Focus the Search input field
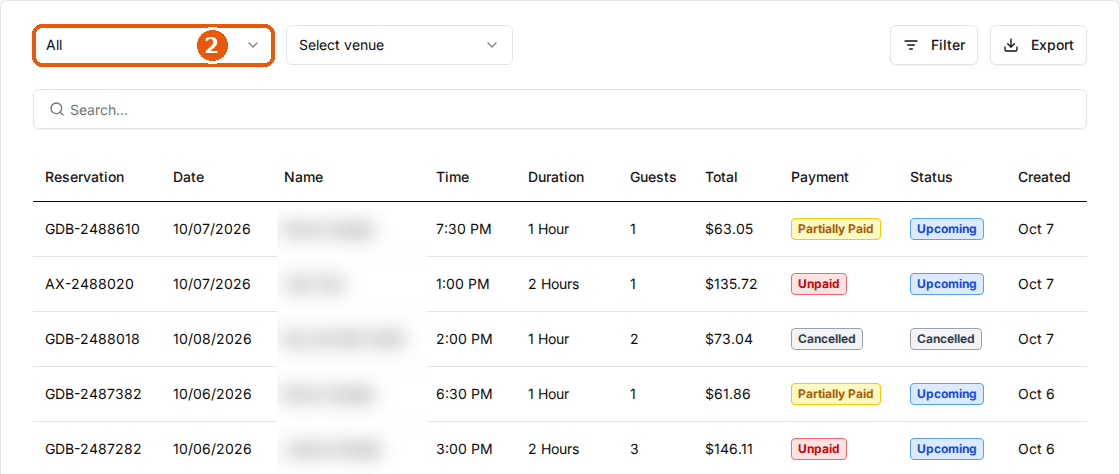 [560, 109]
